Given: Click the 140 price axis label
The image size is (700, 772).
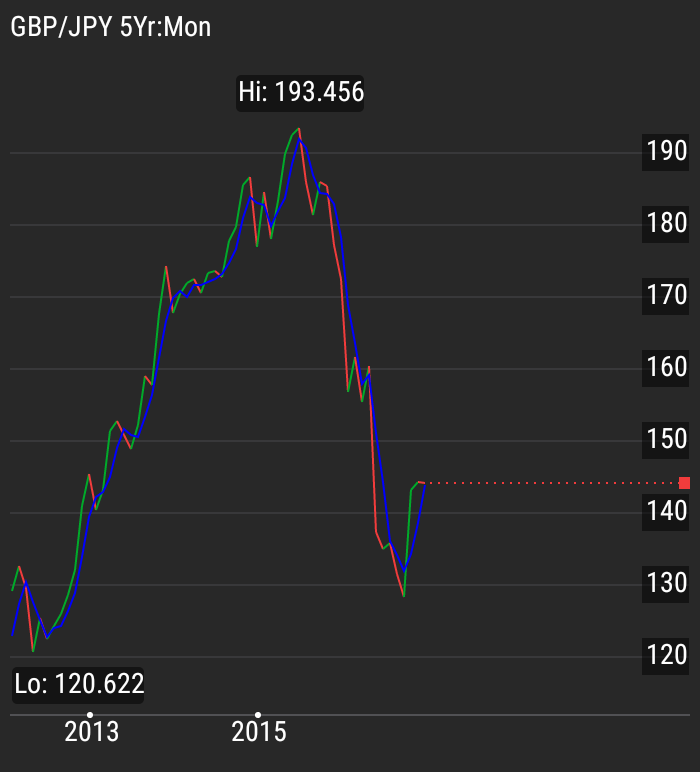Looking at the screenshot, I should tap(666, 512).
